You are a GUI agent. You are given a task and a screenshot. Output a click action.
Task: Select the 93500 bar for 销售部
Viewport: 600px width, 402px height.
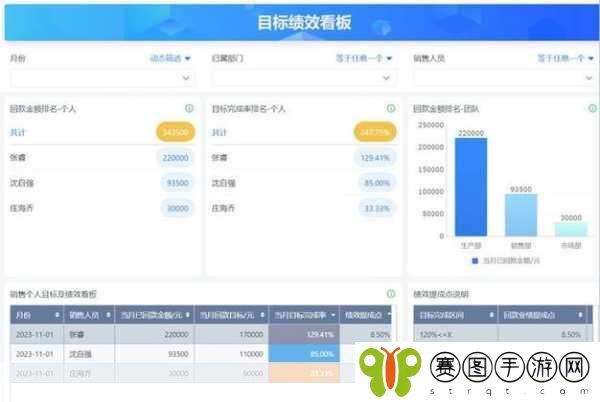pos(521,215)
